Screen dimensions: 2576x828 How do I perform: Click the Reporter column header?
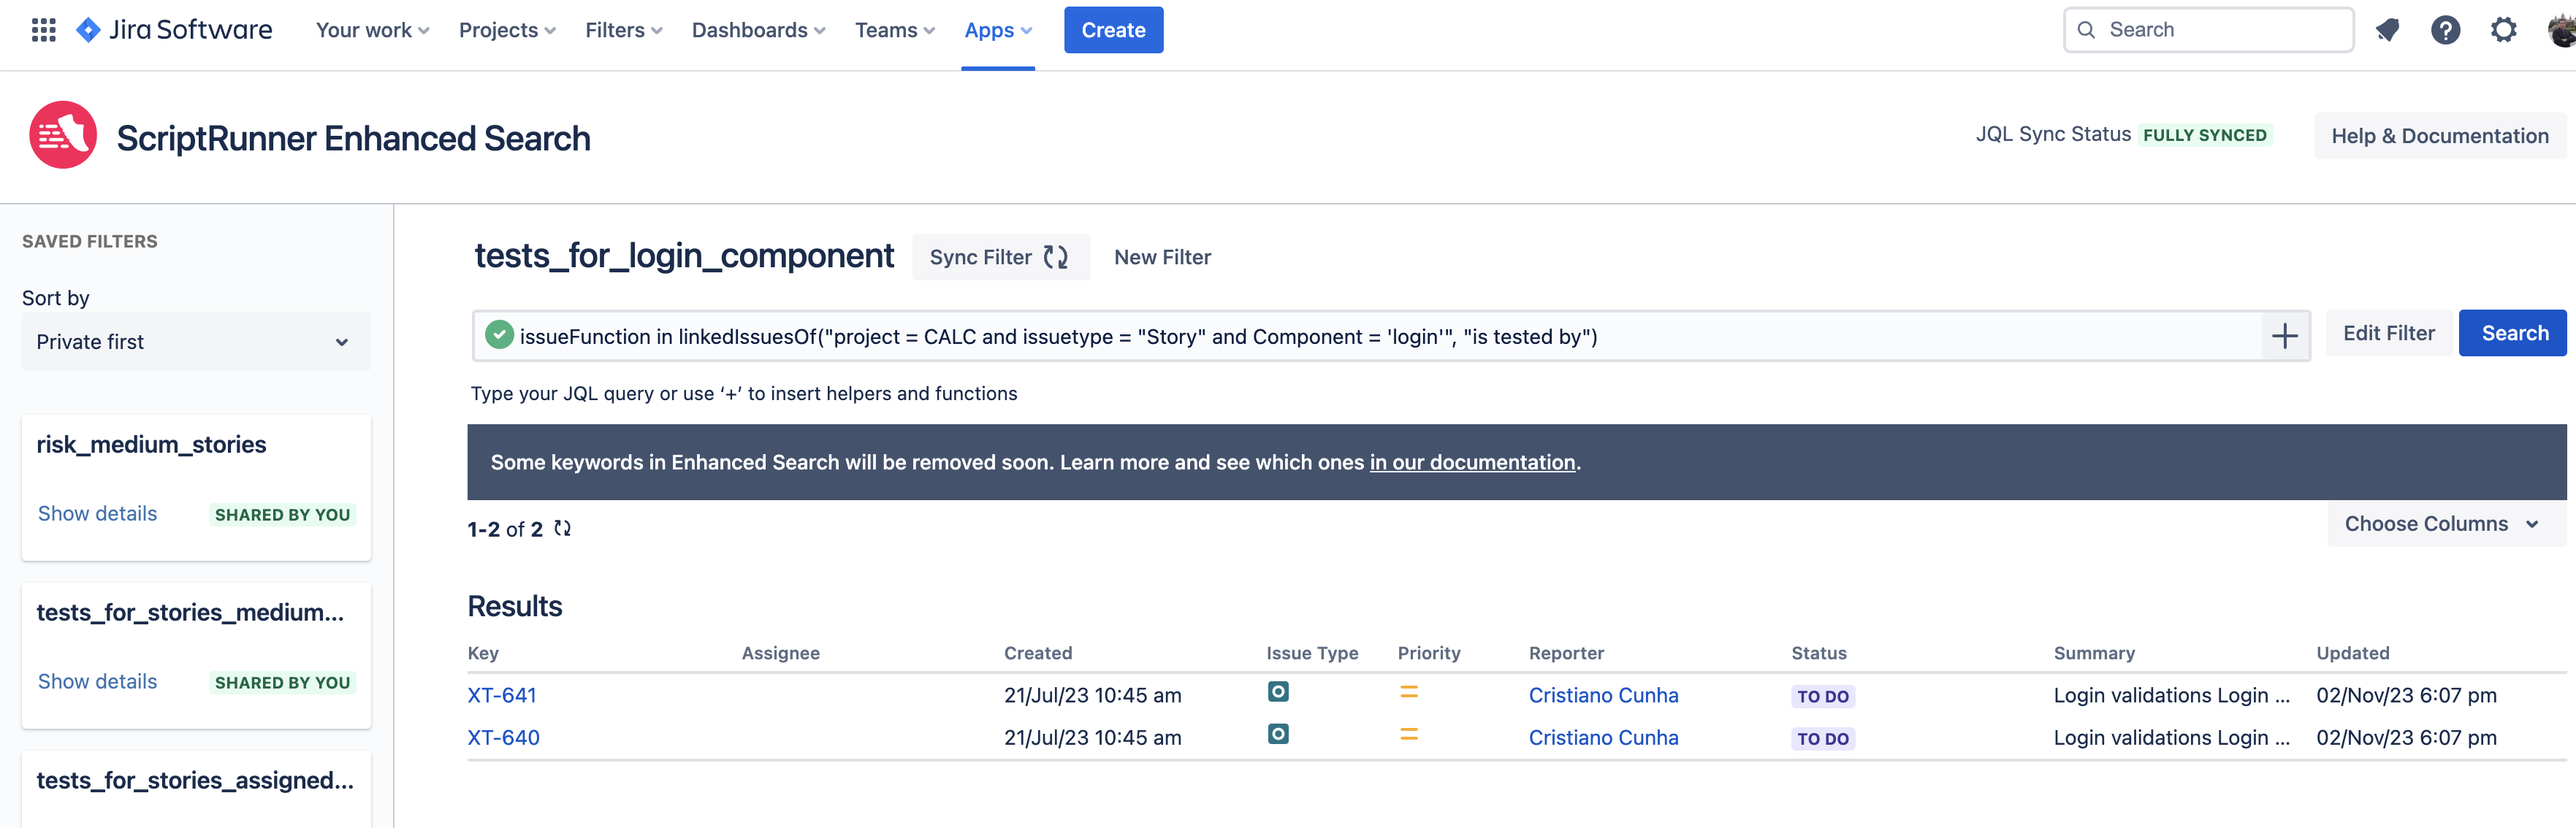click(x=1566, y=653)
